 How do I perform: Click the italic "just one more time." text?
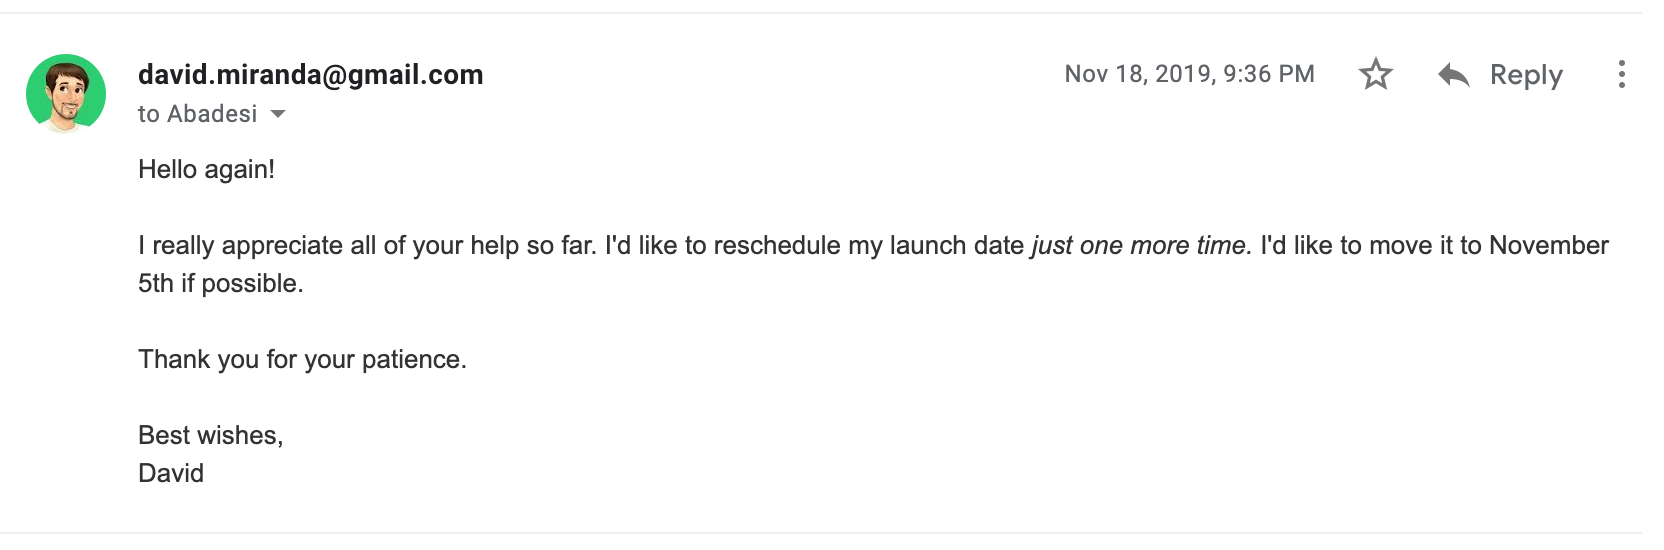[1141, 246]
